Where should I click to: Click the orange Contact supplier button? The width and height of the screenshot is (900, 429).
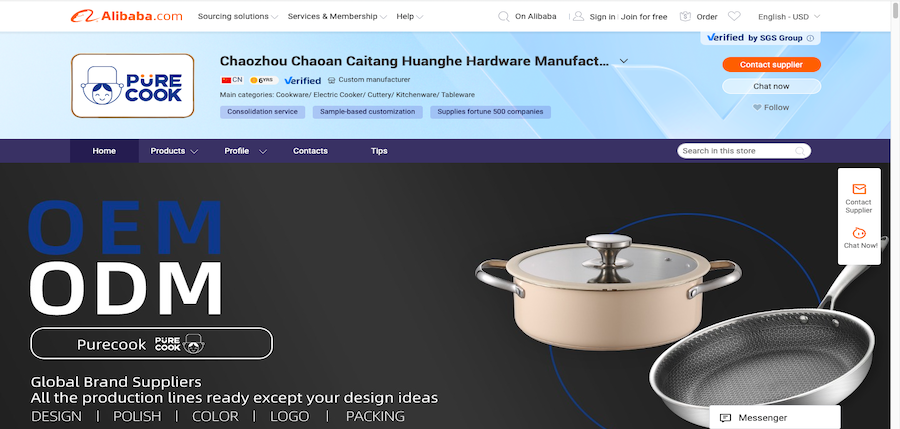point(771,64)
